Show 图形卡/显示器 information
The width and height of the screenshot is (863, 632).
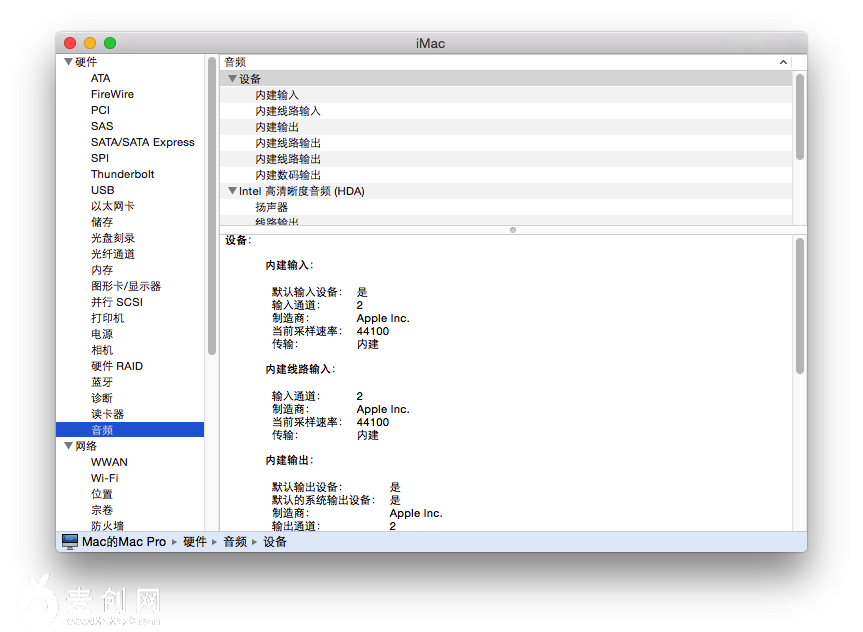[x=125, y=286]
